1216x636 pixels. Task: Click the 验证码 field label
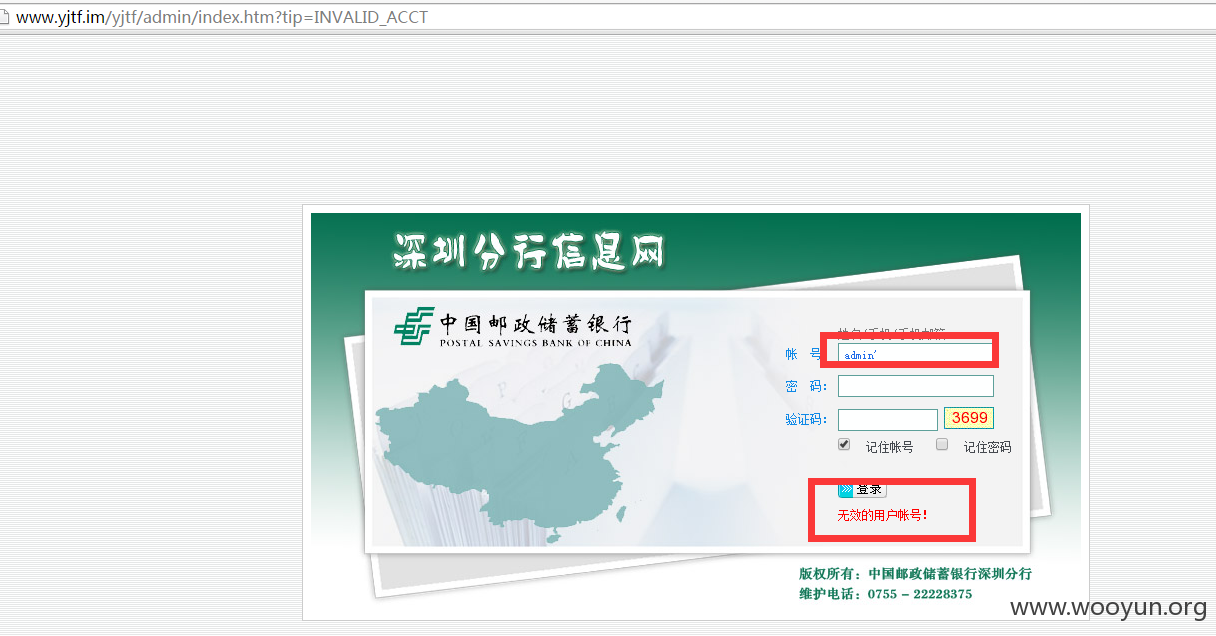pos(807,420)
